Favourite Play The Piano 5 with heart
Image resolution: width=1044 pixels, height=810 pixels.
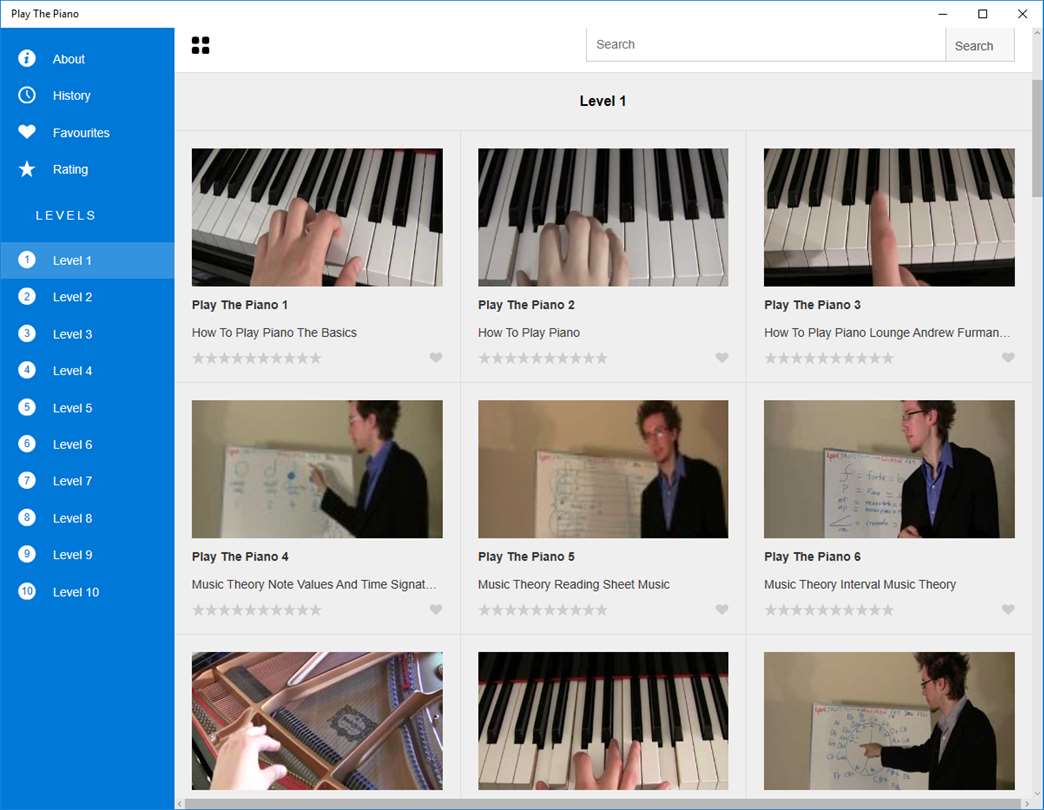click(722, 609)
